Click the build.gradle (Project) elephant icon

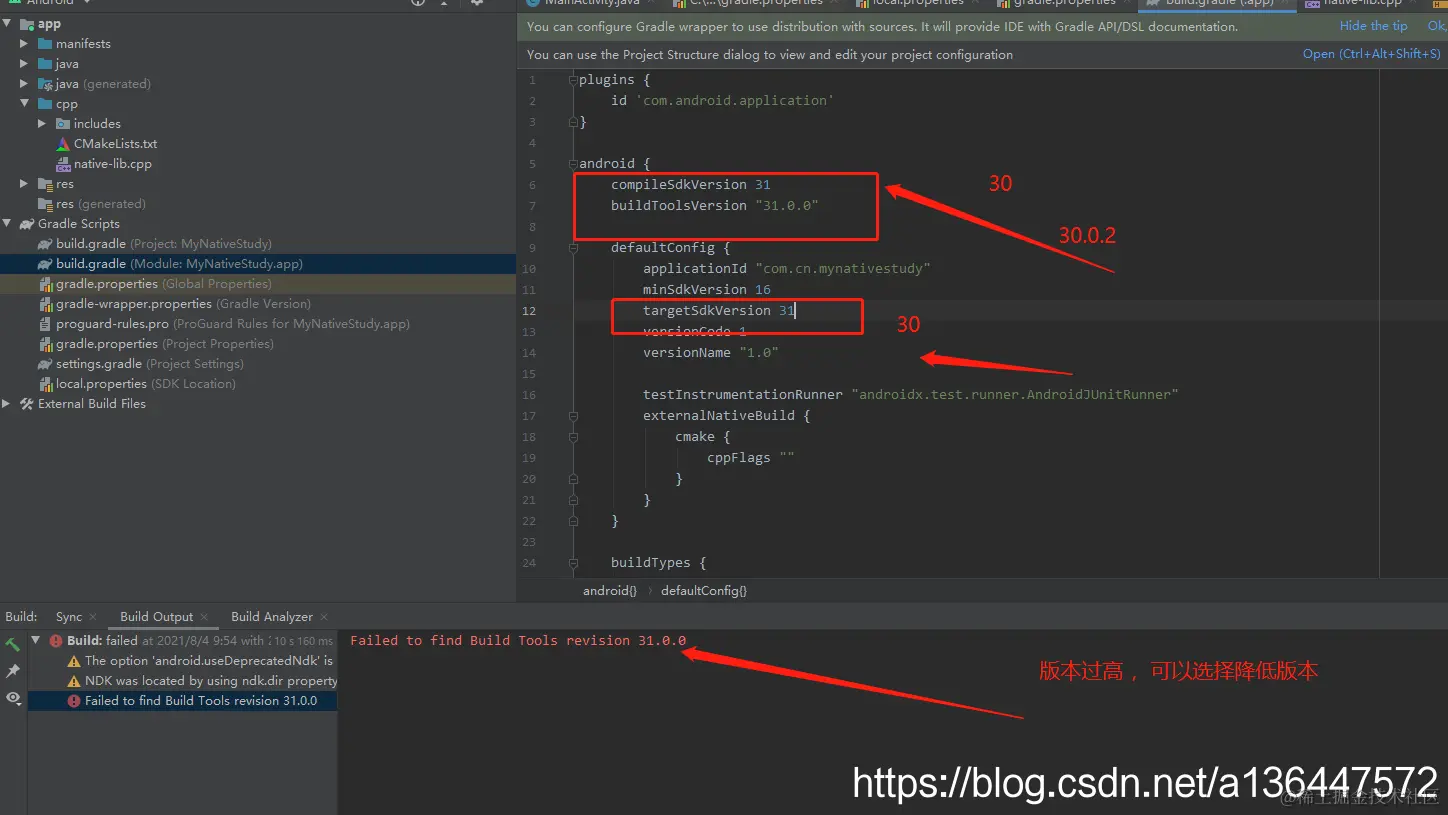click(45, 244)
